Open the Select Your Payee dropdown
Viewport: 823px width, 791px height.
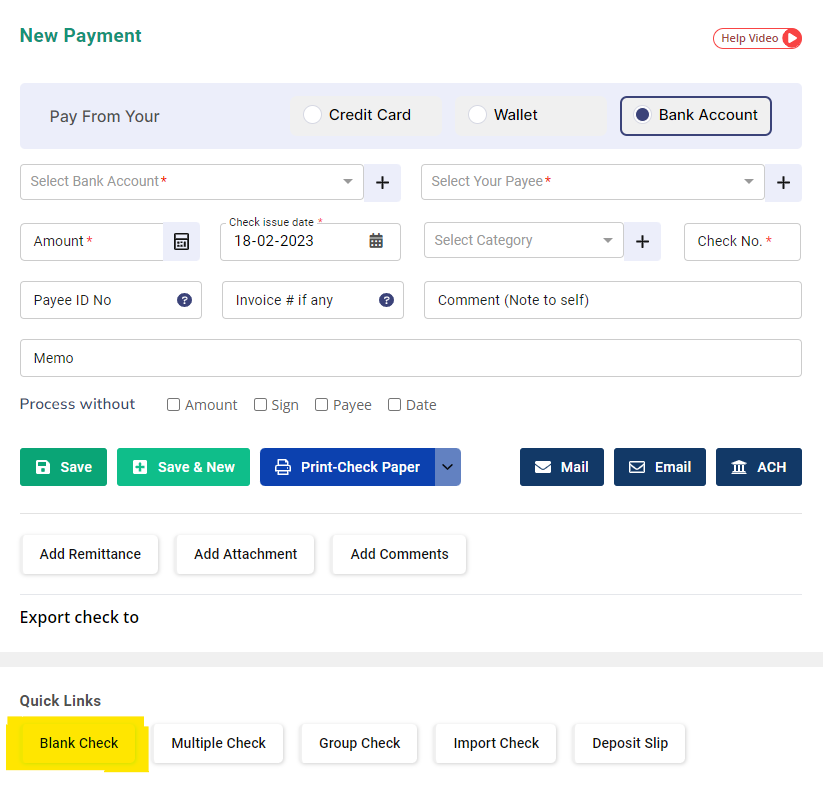coord(748,182)
